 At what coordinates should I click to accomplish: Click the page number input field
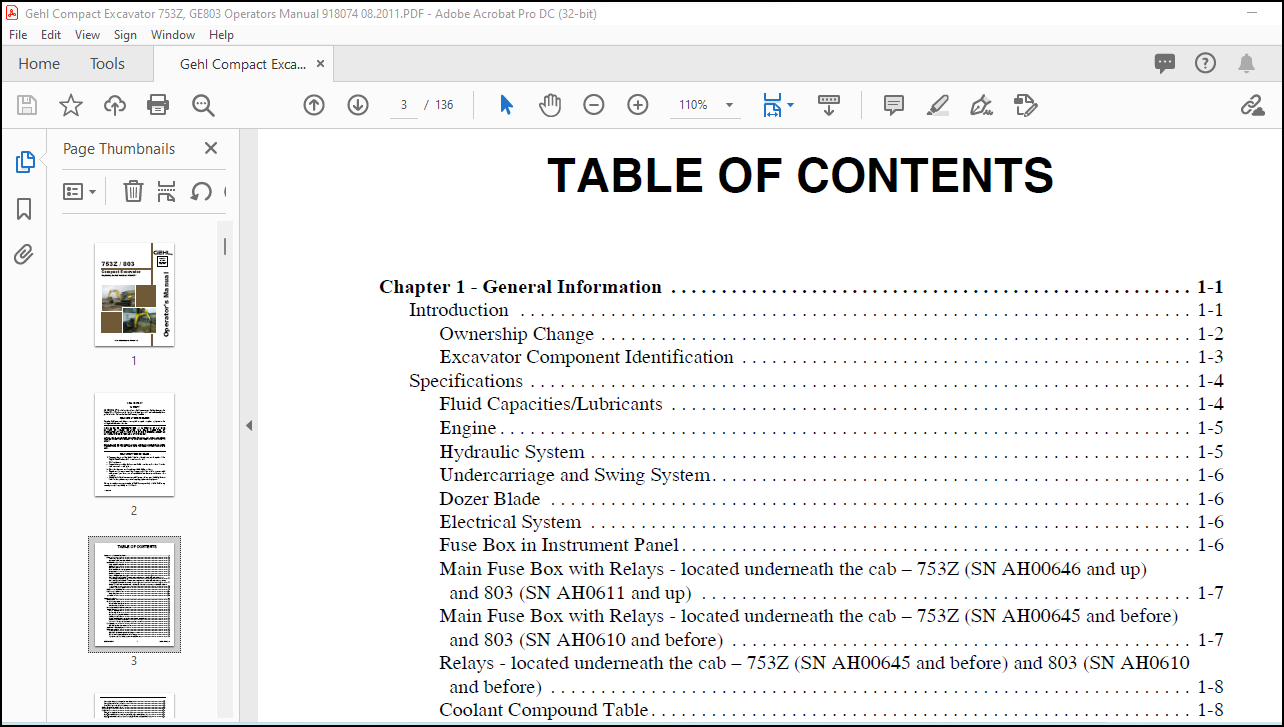pos(403,105)
